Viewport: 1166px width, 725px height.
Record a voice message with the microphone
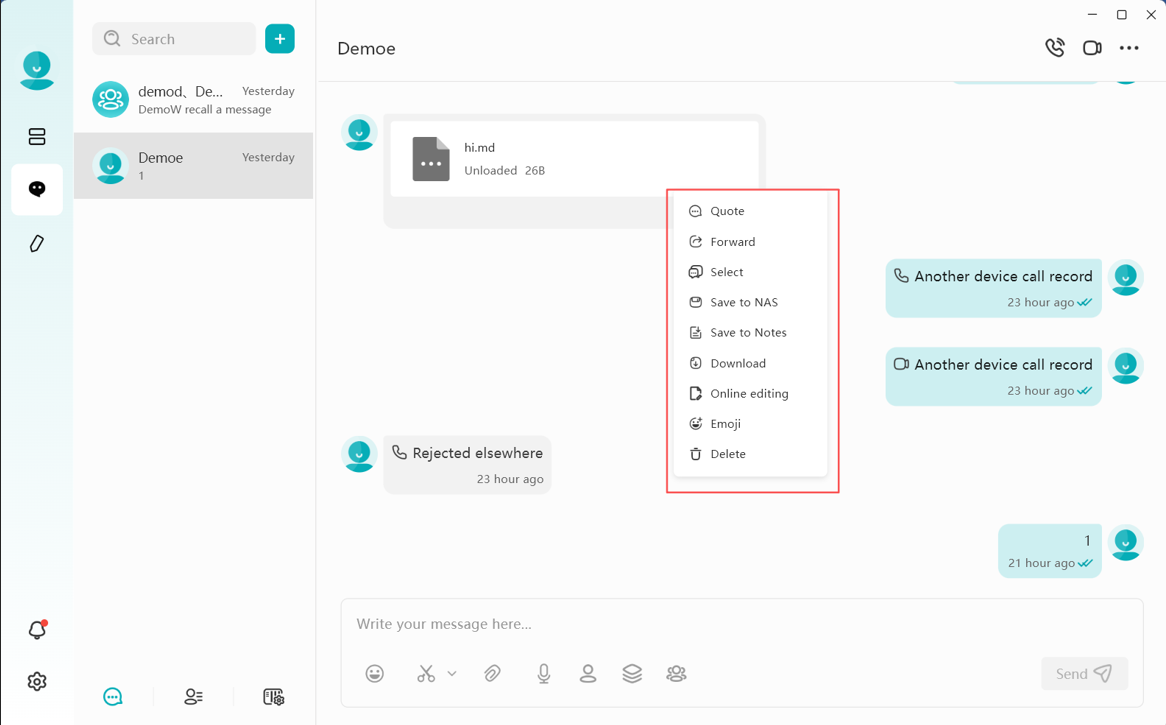click(x=544, y=674)
